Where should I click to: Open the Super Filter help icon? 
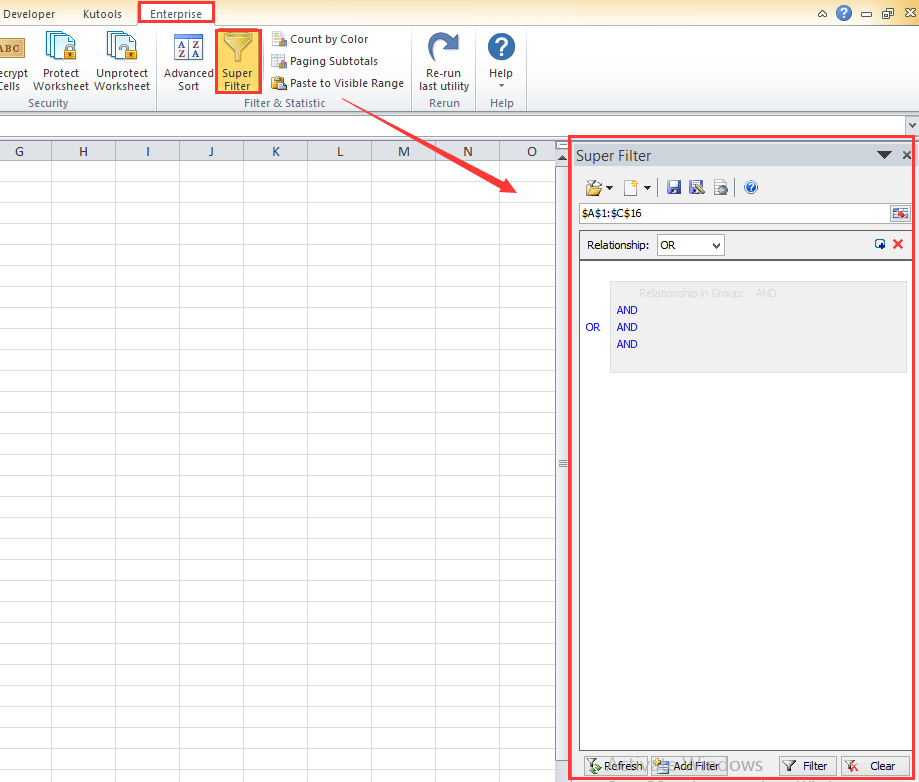point(750,187)
